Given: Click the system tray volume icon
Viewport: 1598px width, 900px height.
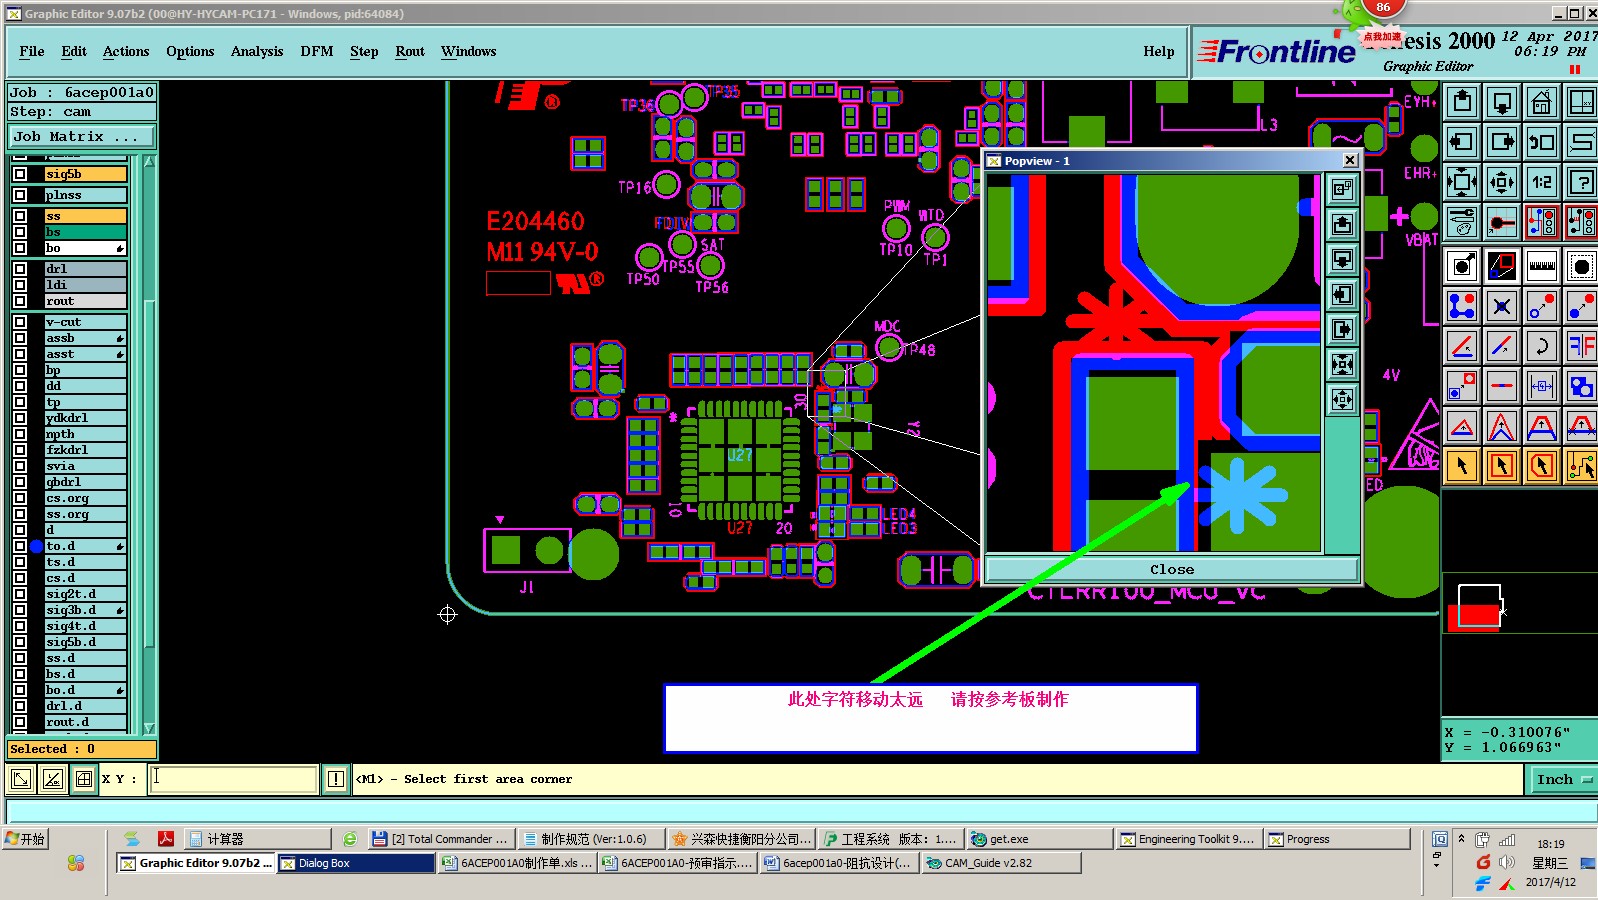Looking at the screenshot, I should [x=1508, y=862].
